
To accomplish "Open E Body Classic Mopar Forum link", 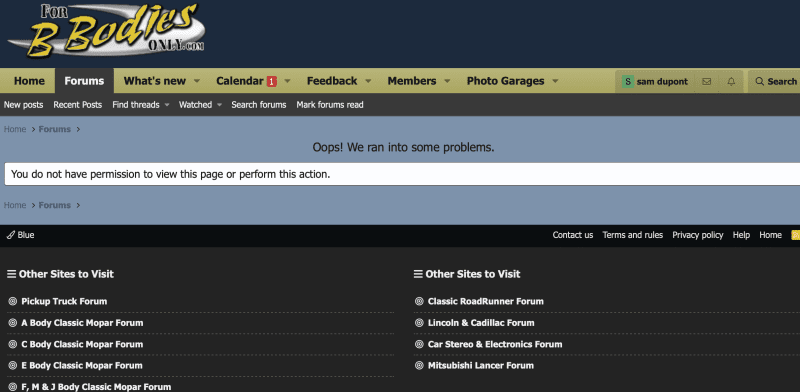I will pos(82,365).
